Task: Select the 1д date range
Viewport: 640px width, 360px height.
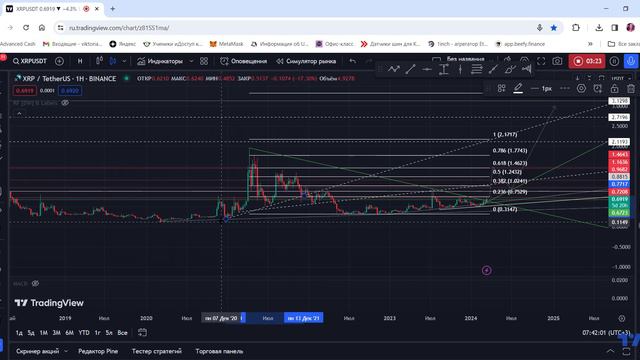Action: tap(19, 333)
